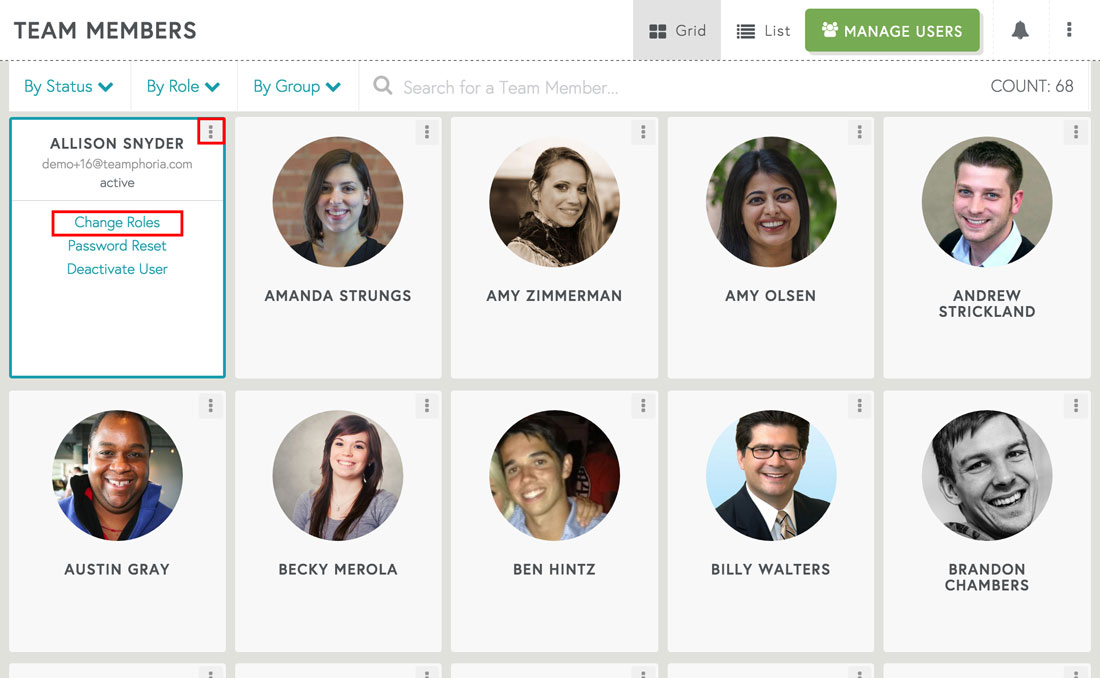Switch to Grid view
Image resolution: width=1100 pixels, height=678 pixels.
point(677,30)
